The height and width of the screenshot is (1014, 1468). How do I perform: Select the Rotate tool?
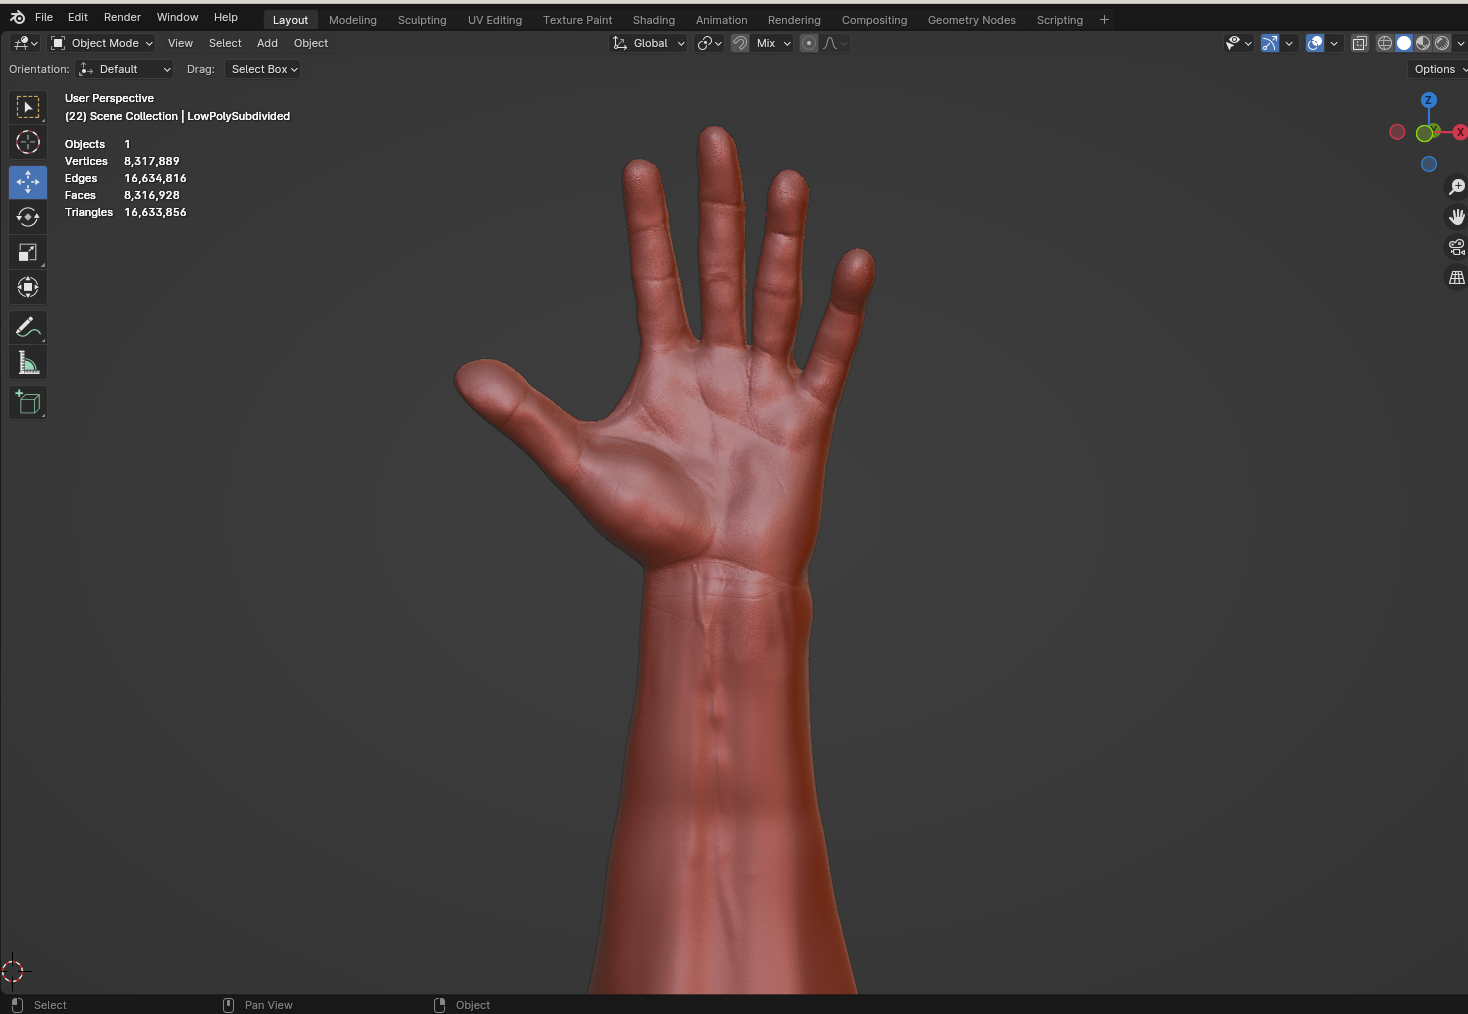coord(28,217)
